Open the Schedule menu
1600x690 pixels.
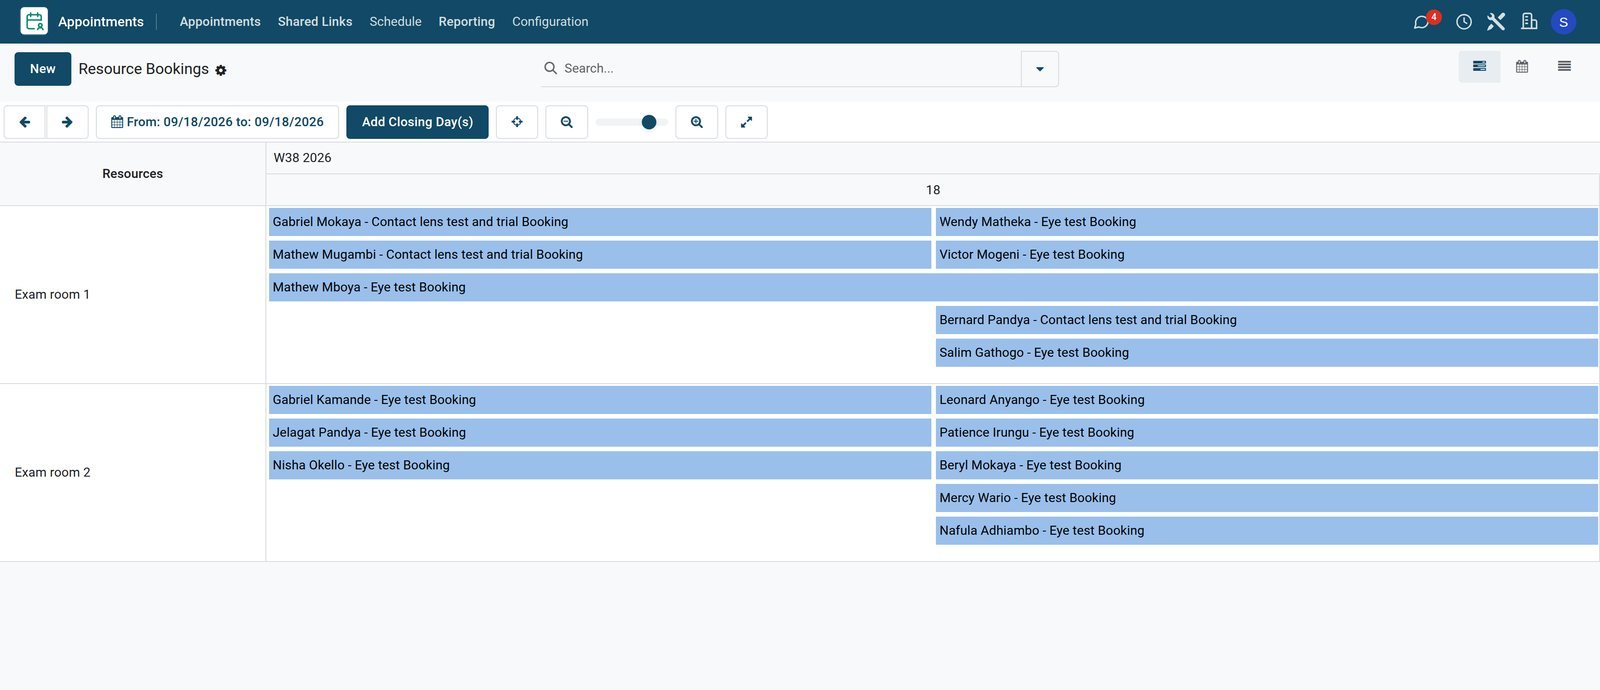[x=395, y=21]
